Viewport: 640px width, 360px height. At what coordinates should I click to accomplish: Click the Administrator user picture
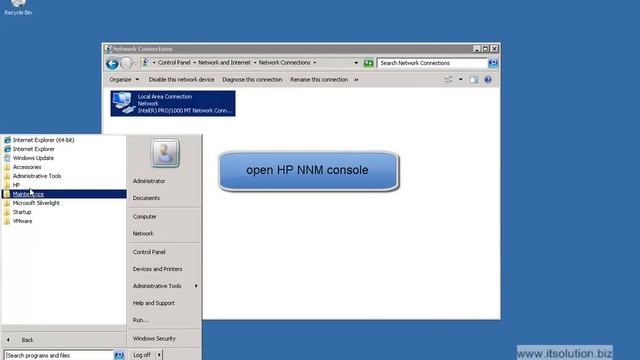pos(165,153)
